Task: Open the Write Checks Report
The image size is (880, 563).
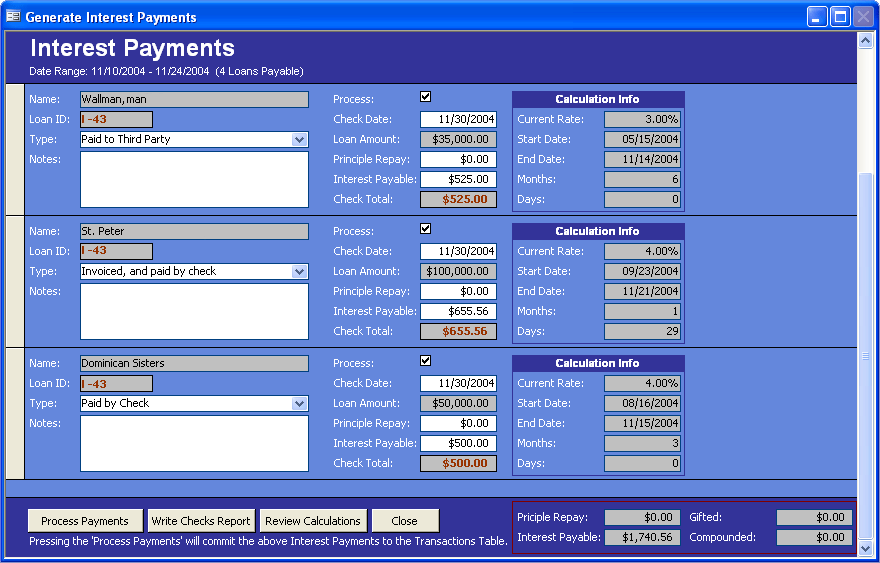Action: (201, 521)
